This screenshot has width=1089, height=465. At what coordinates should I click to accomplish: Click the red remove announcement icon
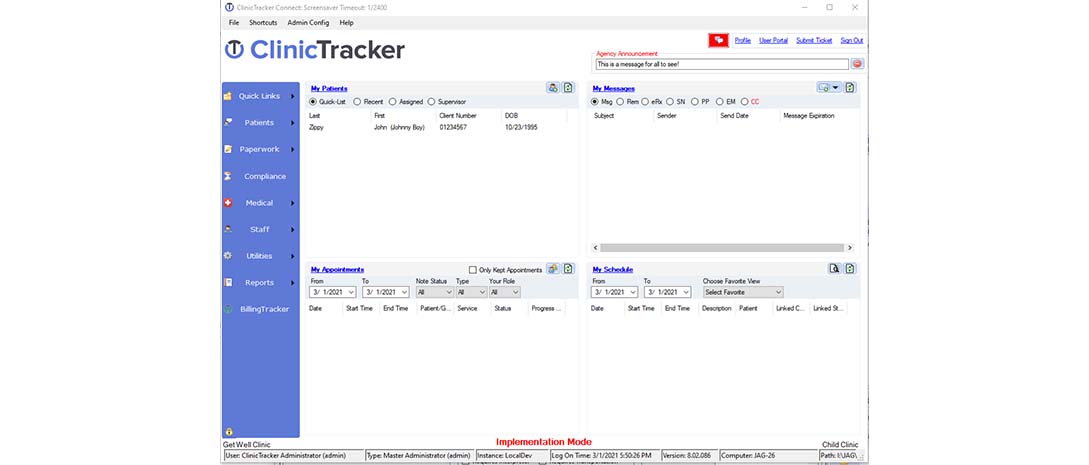click(x=857, y=64)
